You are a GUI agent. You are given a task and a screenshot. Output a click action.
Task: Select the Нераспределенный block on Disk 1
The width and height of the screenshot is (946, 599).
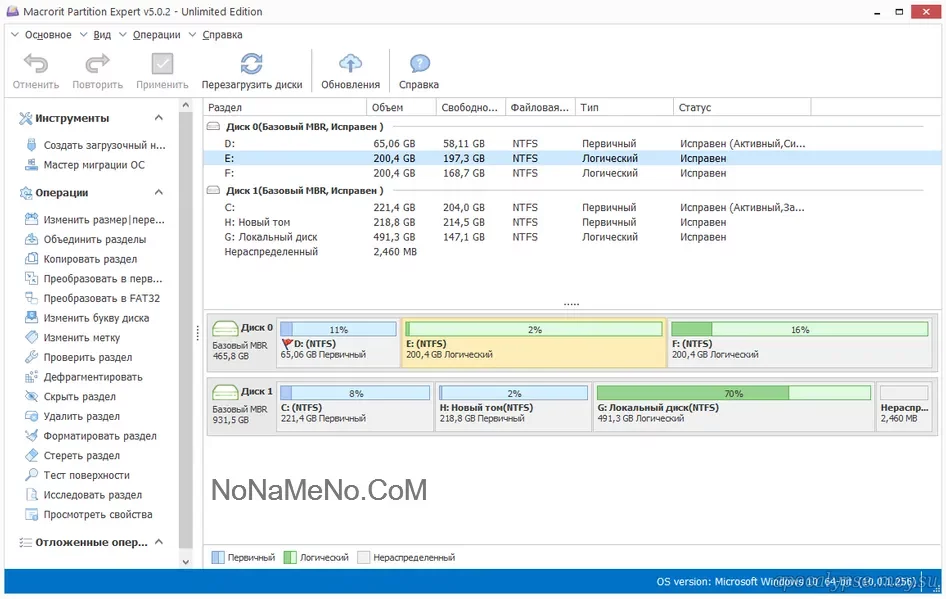click(x=903, y=405)
